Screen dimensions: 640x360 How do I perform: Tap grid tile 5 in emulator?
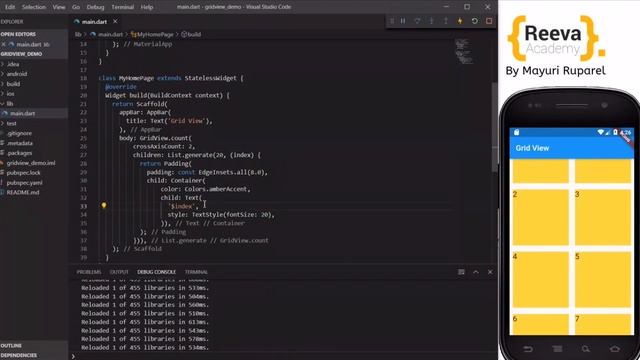pos(603,280)
